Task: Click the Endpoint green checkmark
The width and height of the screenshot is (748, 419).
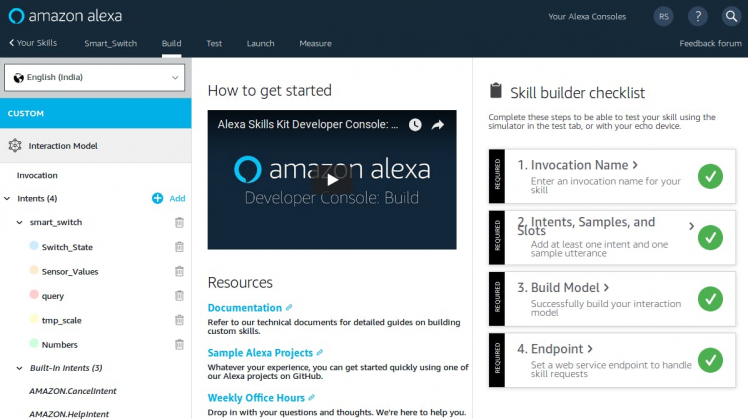Action: click(710, 360)
